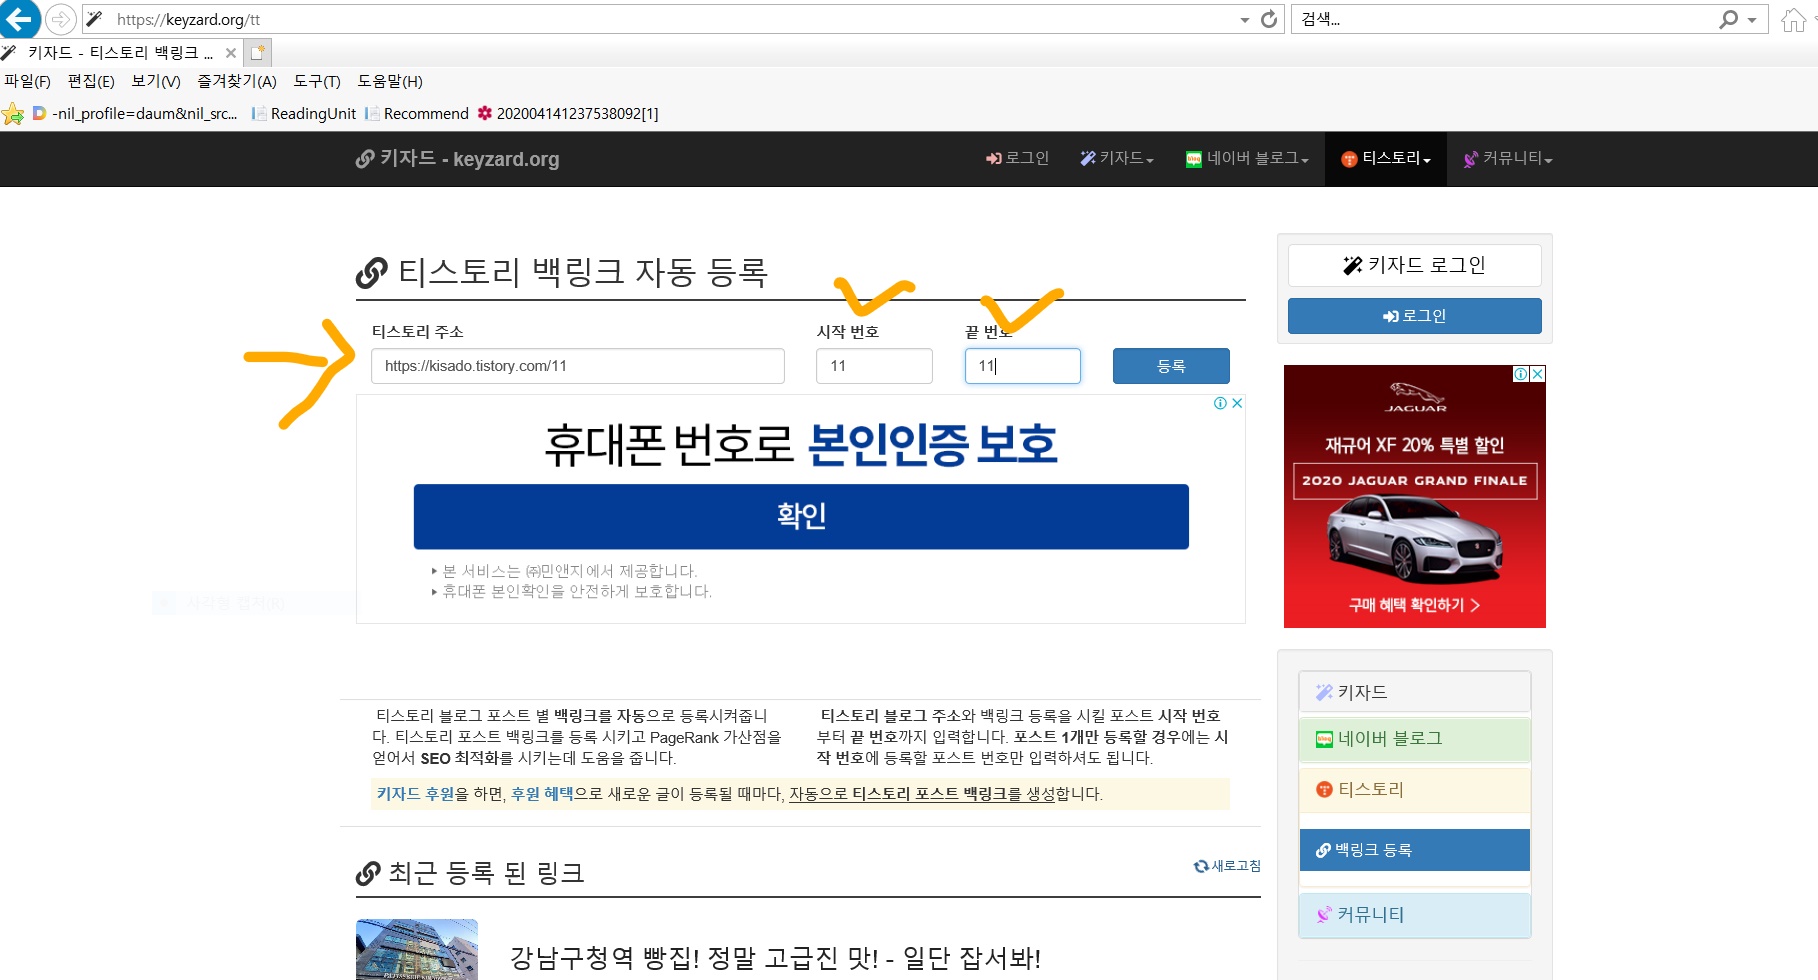Viewport: 1818px width, 980px height.
Task: Expand the 네이버 블로그 navigation dropdown
Action: [1247, 158]
